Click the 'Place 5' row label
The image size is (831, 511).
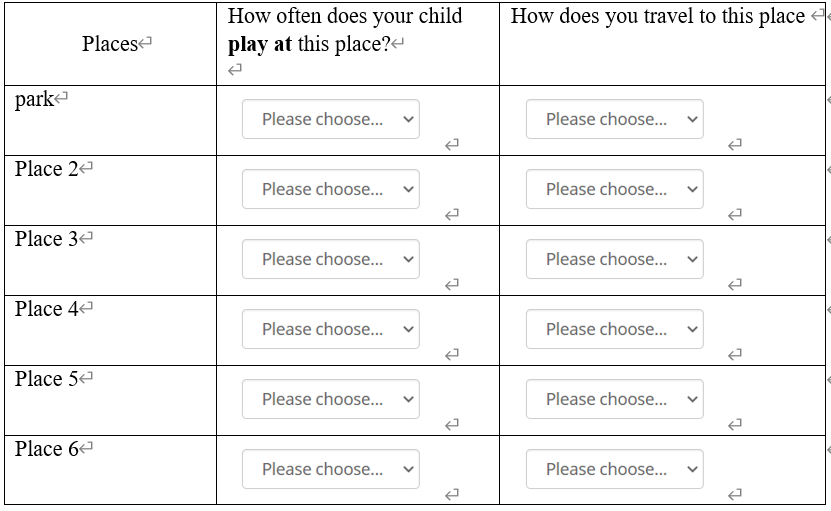tap(46, 379)
